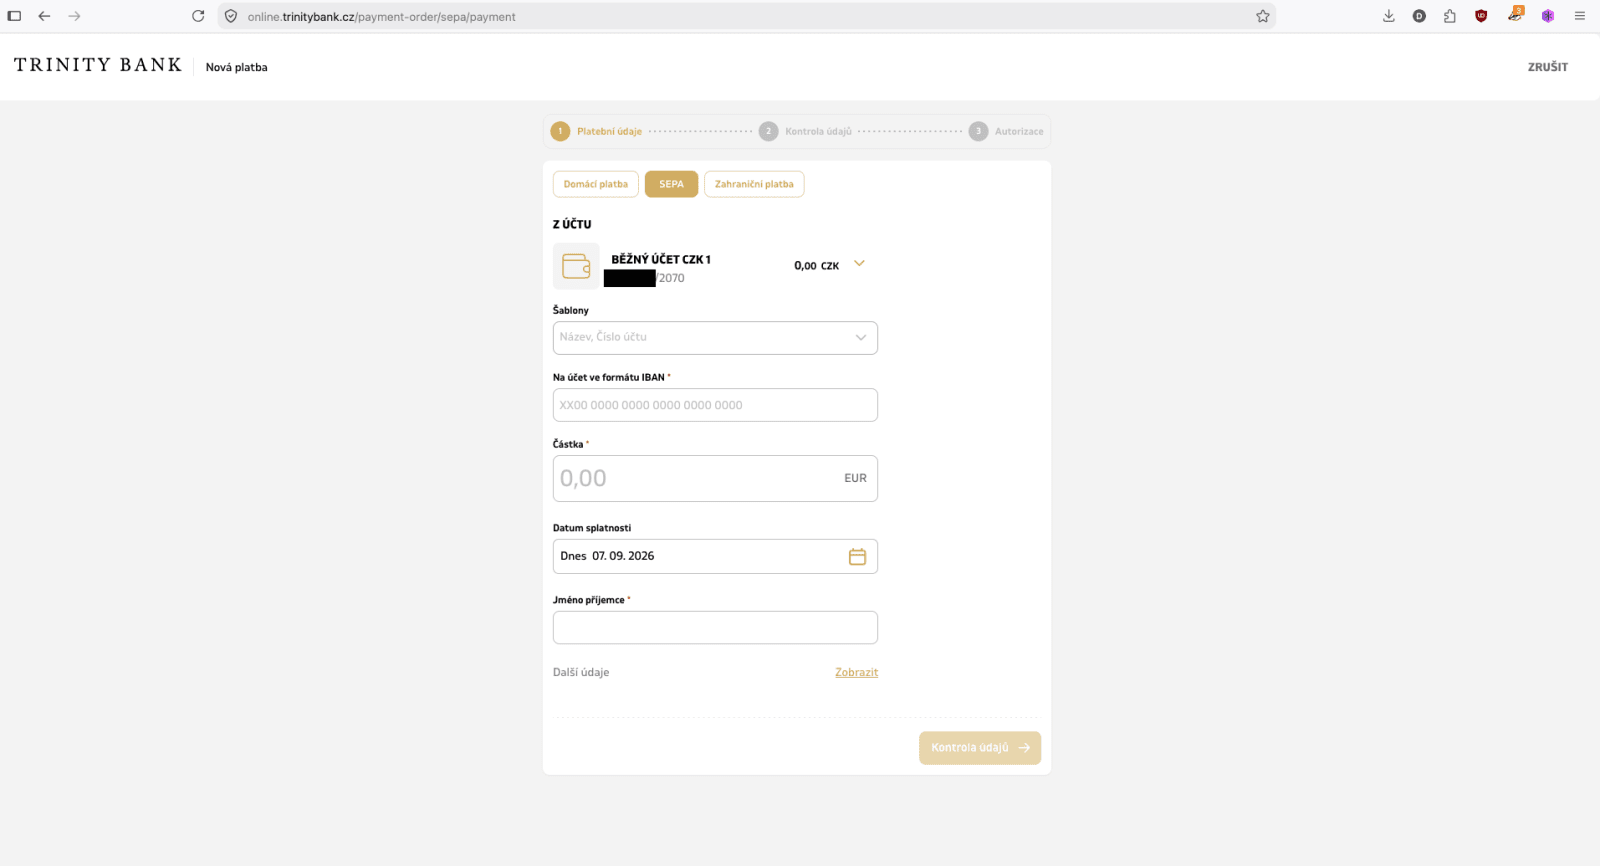Click the BĚŽNÝ ÚČET CZK 1 text
Viewport: 1600px width, 866px height.
click(661, 259)
